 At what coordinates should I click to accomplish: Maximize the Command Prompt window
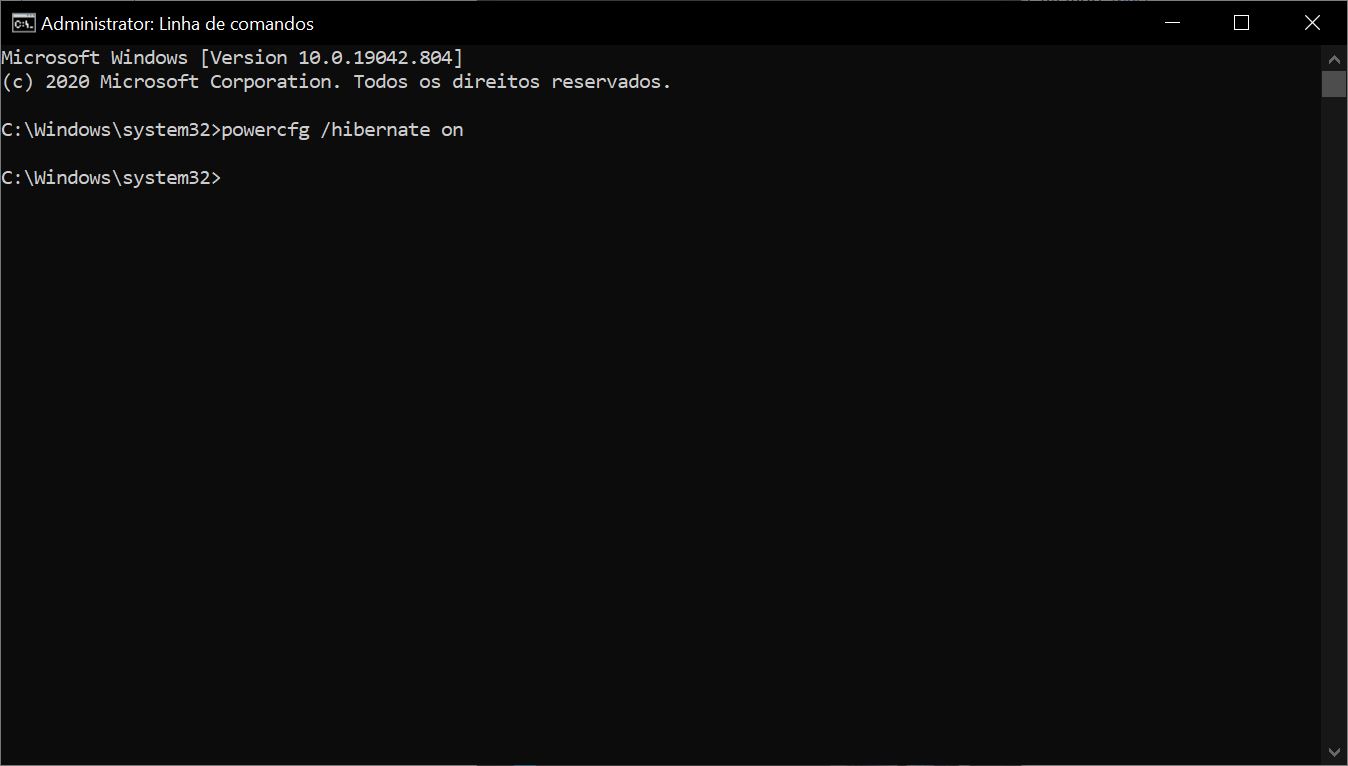1241,23
